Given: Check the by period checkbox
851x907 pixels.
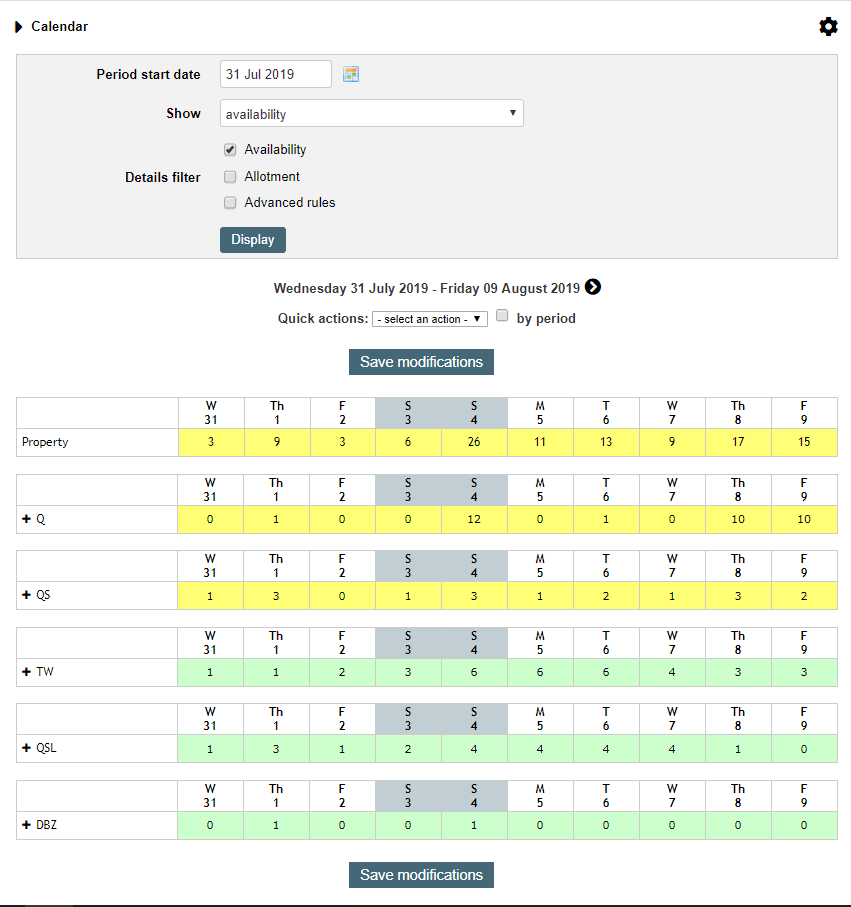Looking at the screenshot, I should point(501,315).
